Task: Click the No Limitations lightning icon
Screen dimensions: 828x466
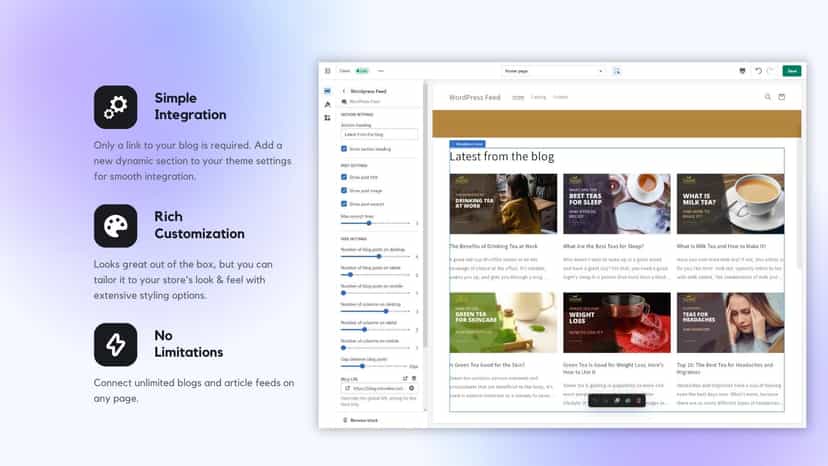Action: pyautogui.click(x=116, y=344)
